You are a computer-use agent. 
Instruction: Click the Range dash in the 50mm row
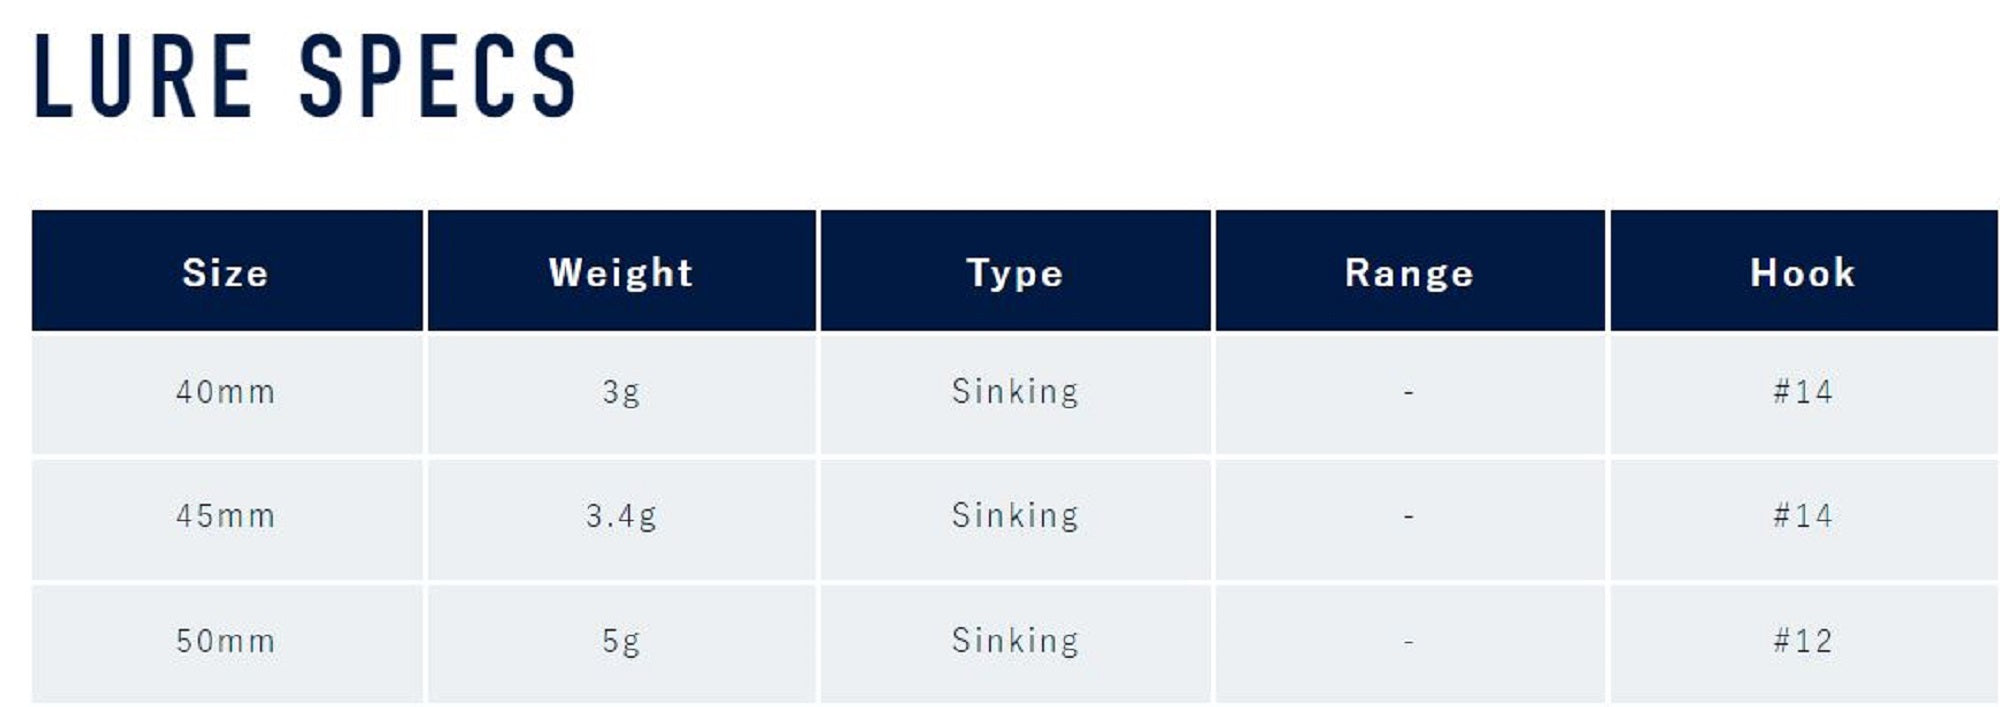[1409, 642]
